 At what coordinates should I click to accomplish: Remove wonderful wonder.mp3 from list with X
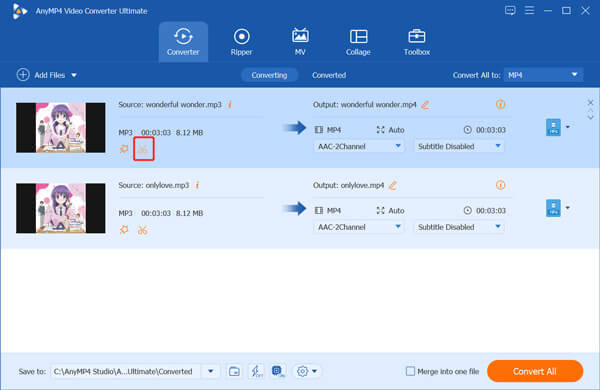(590, 103)
